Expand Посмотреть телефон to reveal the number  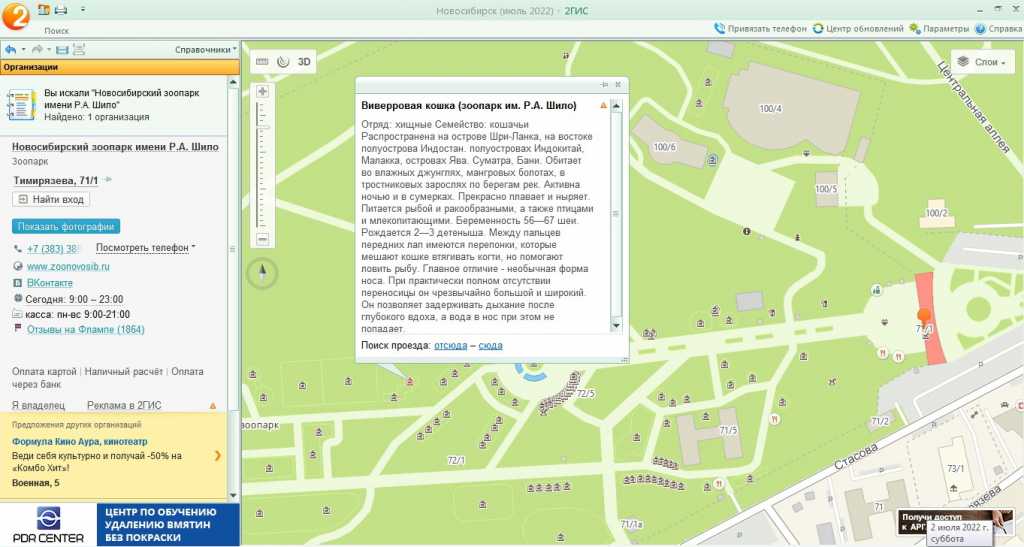pyautogui.click(x=145, y=247)
